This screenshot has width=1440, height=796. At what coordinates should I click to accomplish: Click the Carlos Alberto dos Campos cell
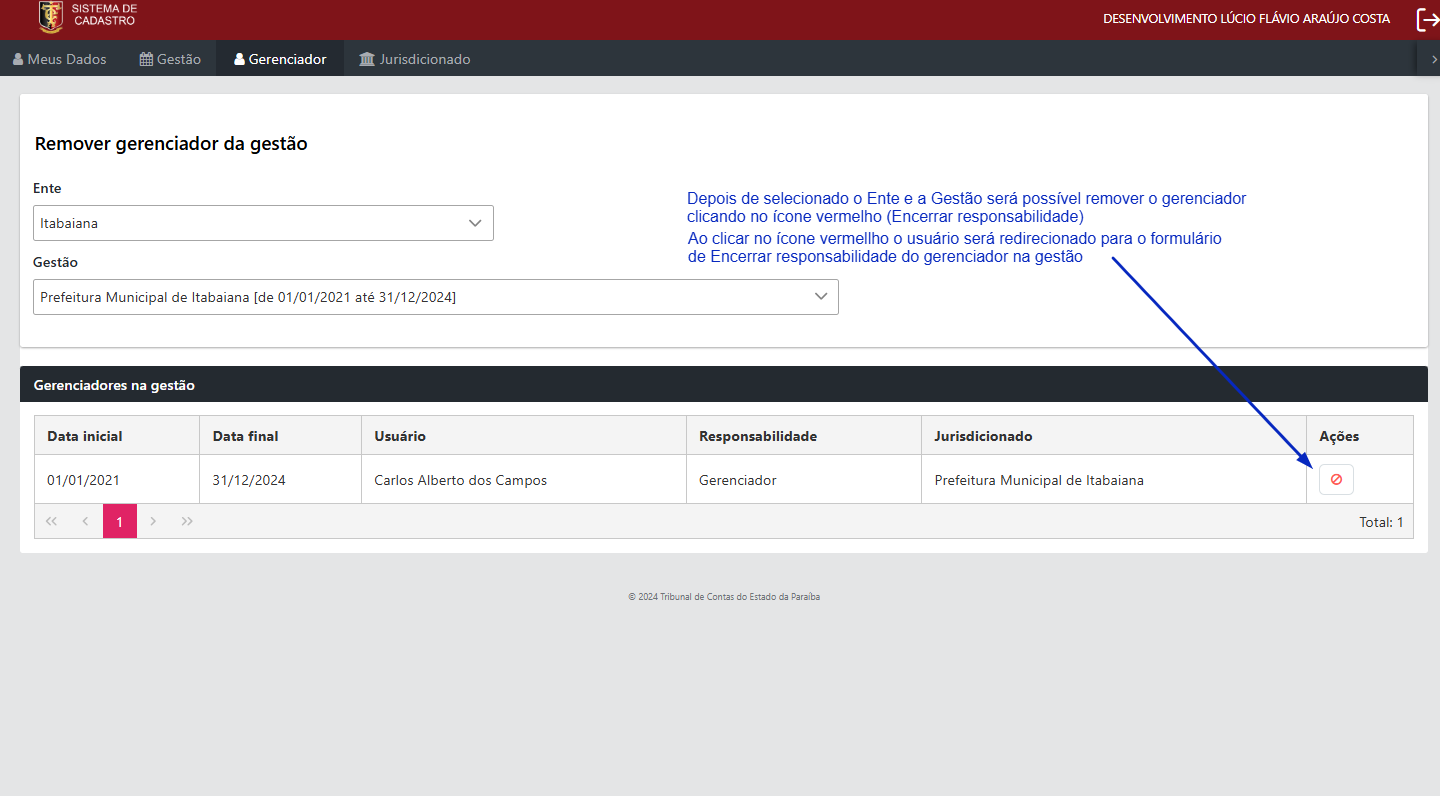point(524,480)
